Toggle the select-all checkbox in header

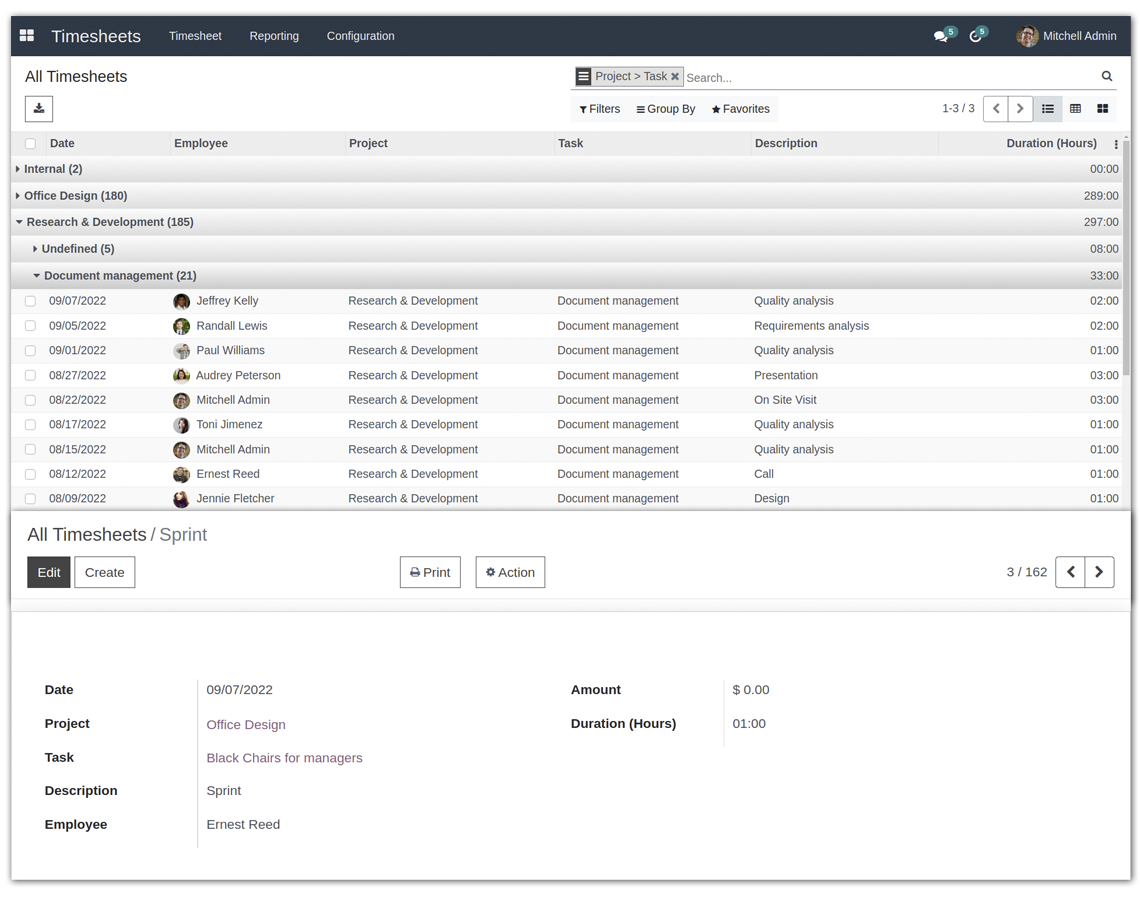30,144
